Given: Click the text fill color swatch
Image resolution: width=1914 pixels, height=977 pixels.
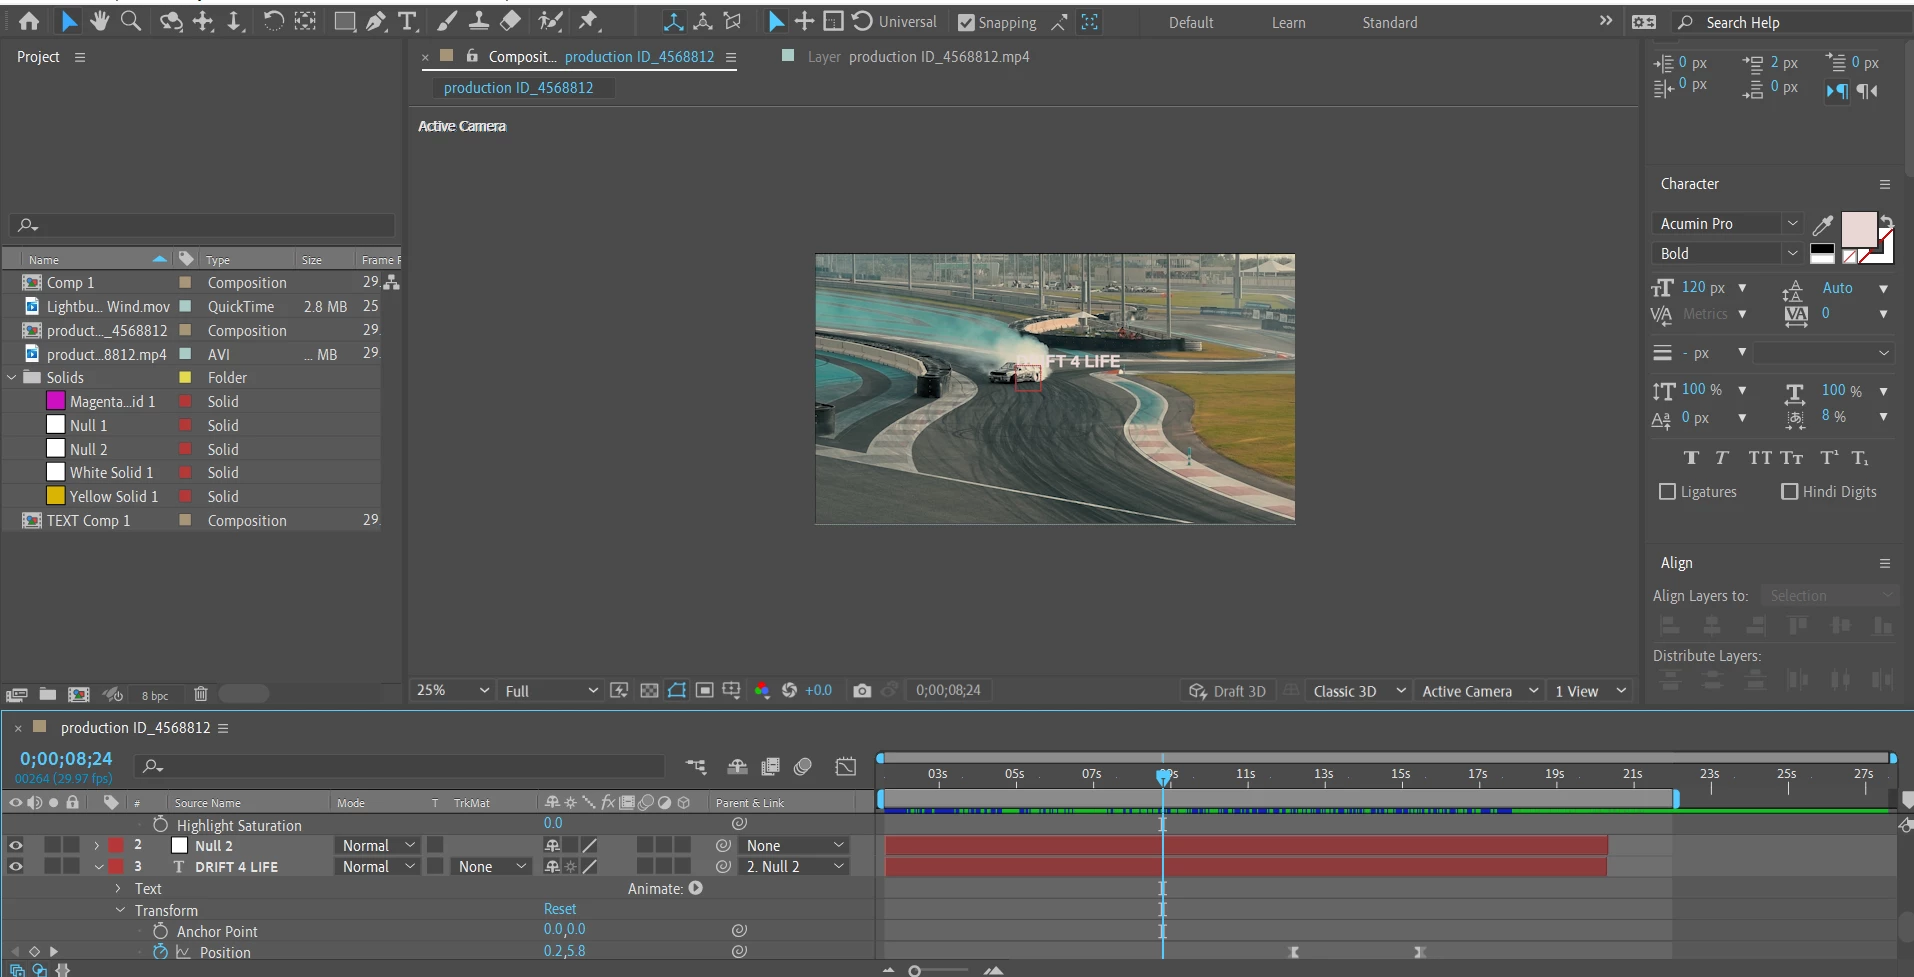Looking at the screenshot, I should pos(1858,230).
